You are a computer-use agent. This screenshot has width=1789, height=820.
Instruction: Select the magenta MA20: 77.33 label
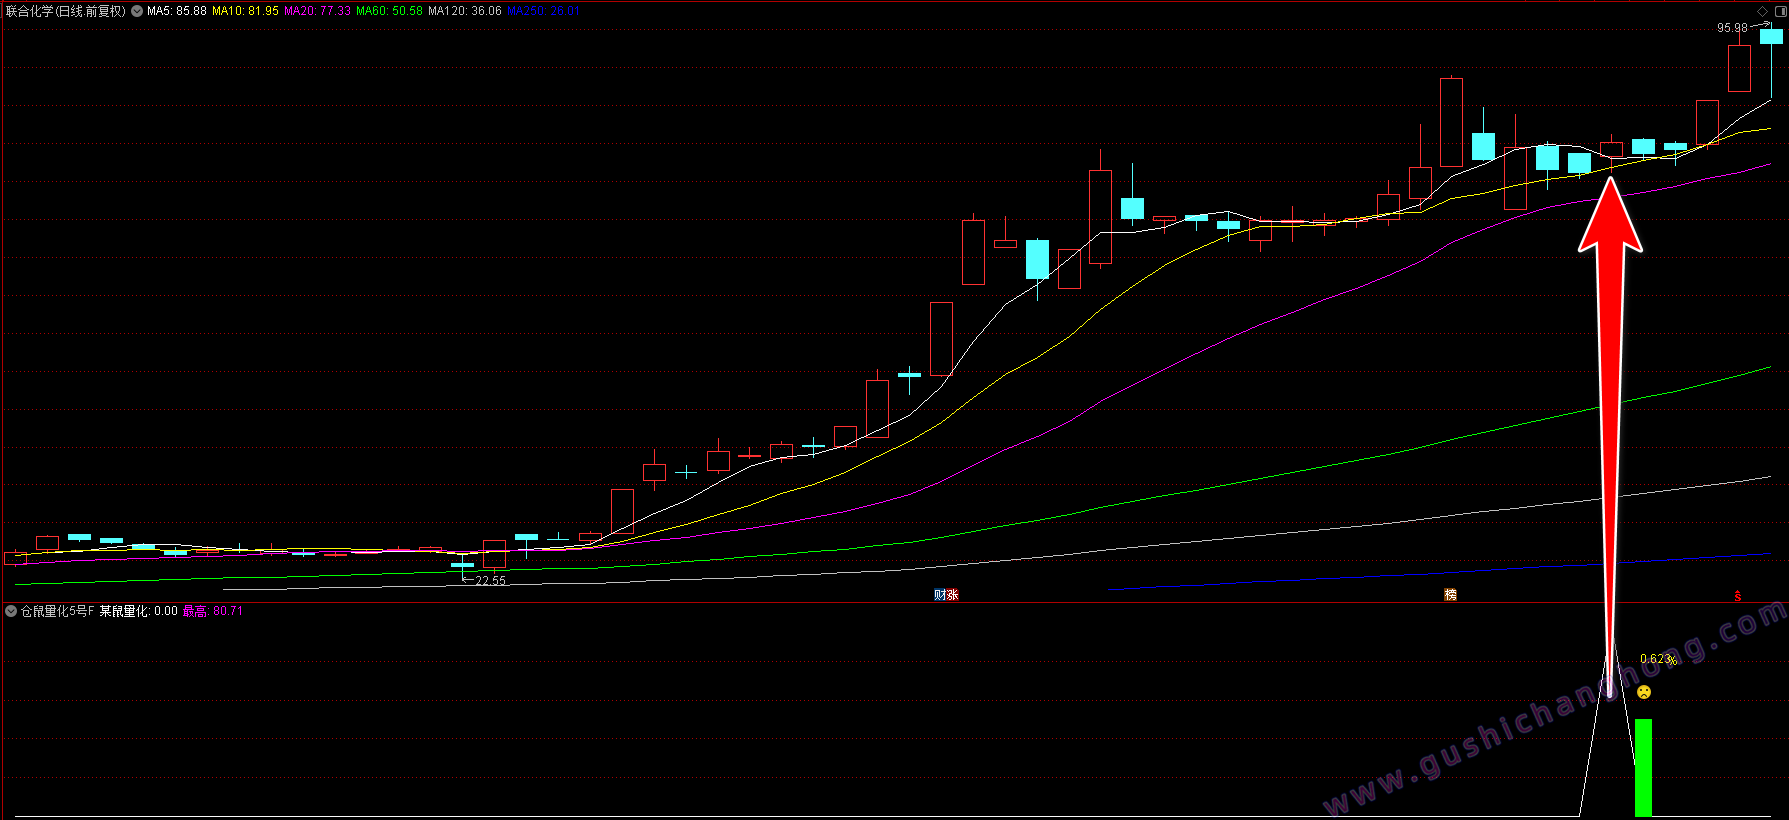click(x=317, y=11)
